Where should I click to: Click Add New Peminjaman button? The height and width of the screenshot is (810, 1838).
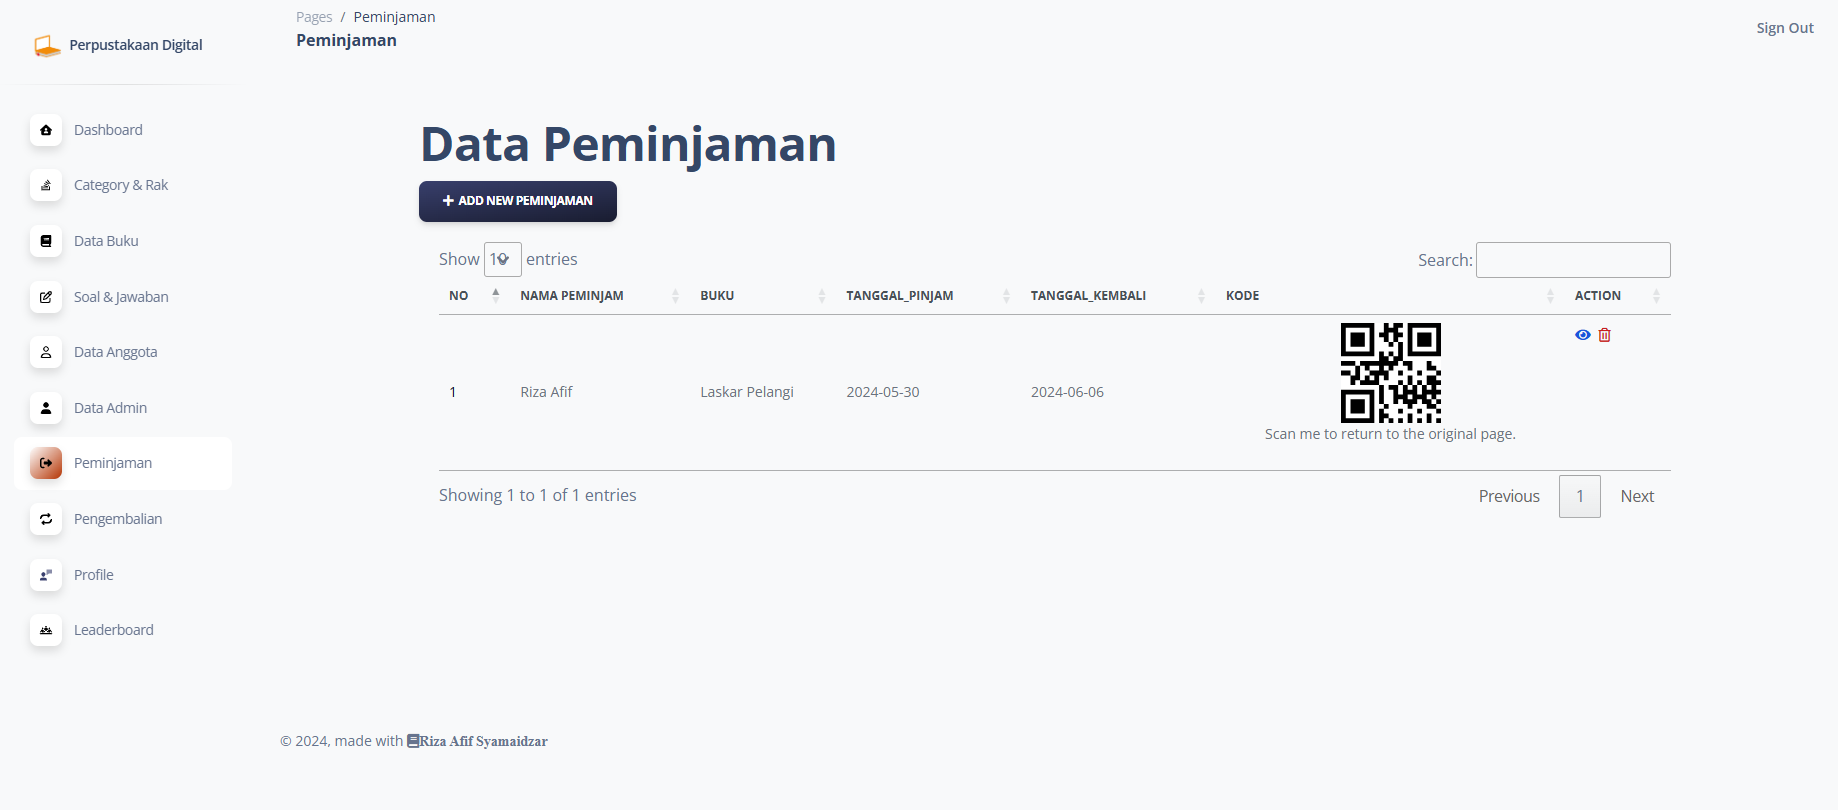[518, 201]
